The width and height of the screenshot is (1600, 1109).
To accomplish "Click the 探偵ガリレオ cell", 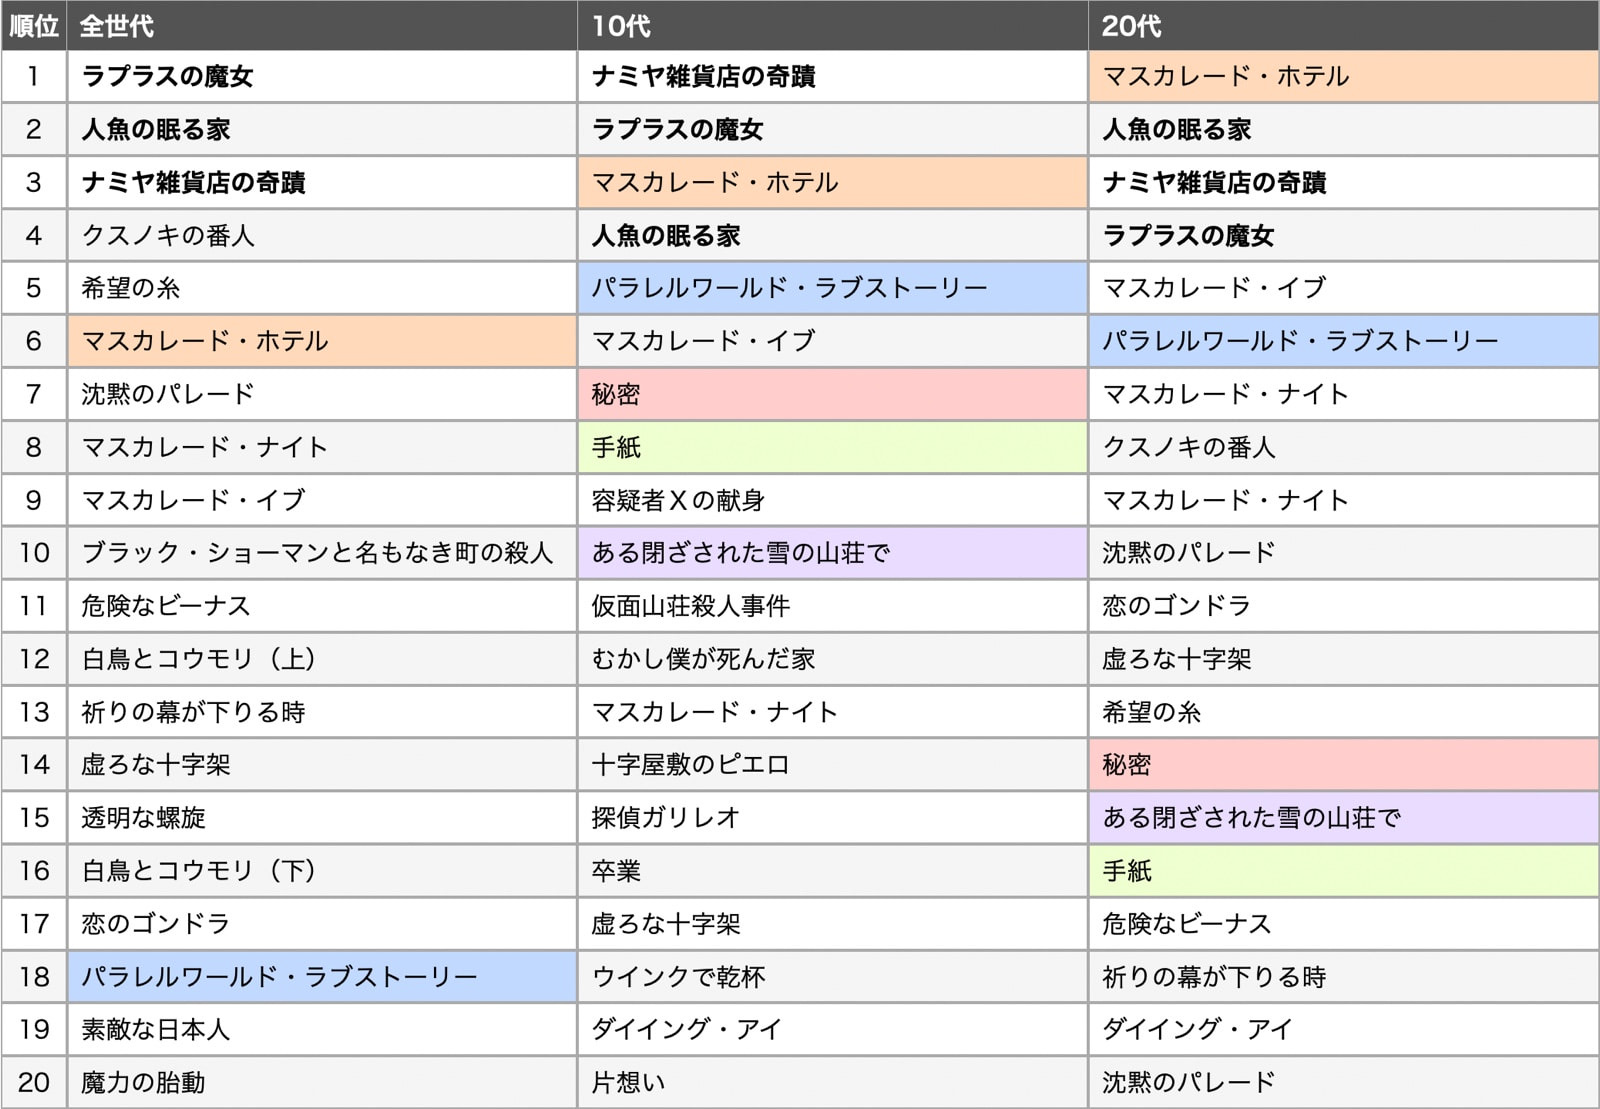I will (x=665, y=818).
